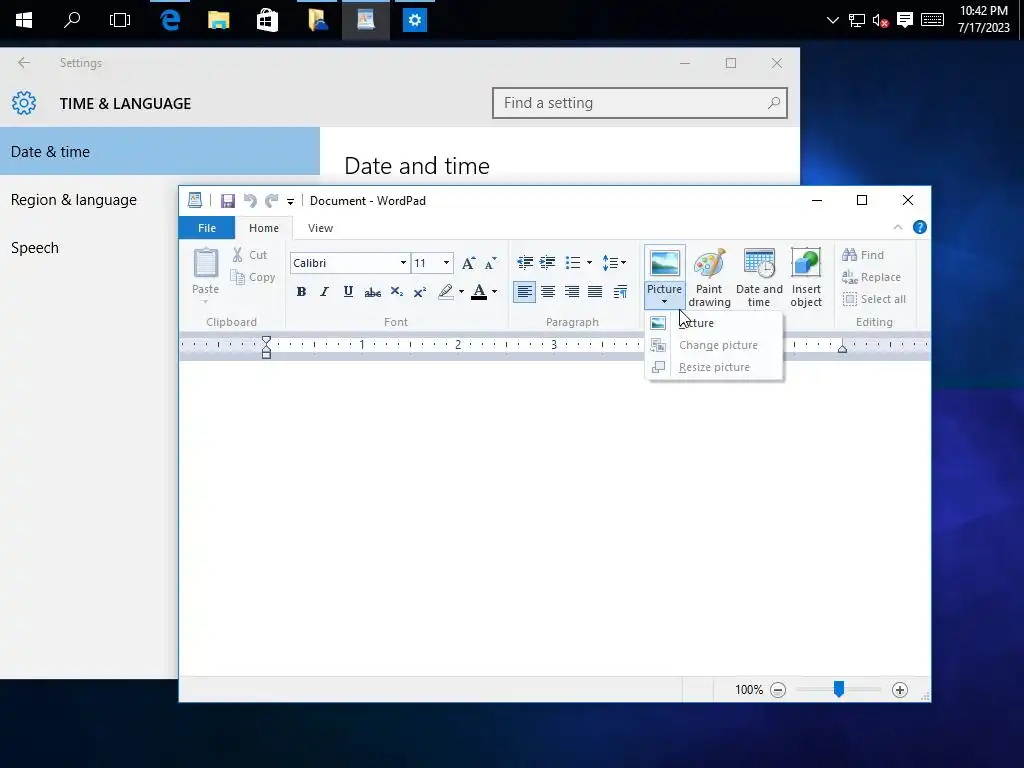
Task: Open the font color dropdown arrow
Action: [494, 292]
